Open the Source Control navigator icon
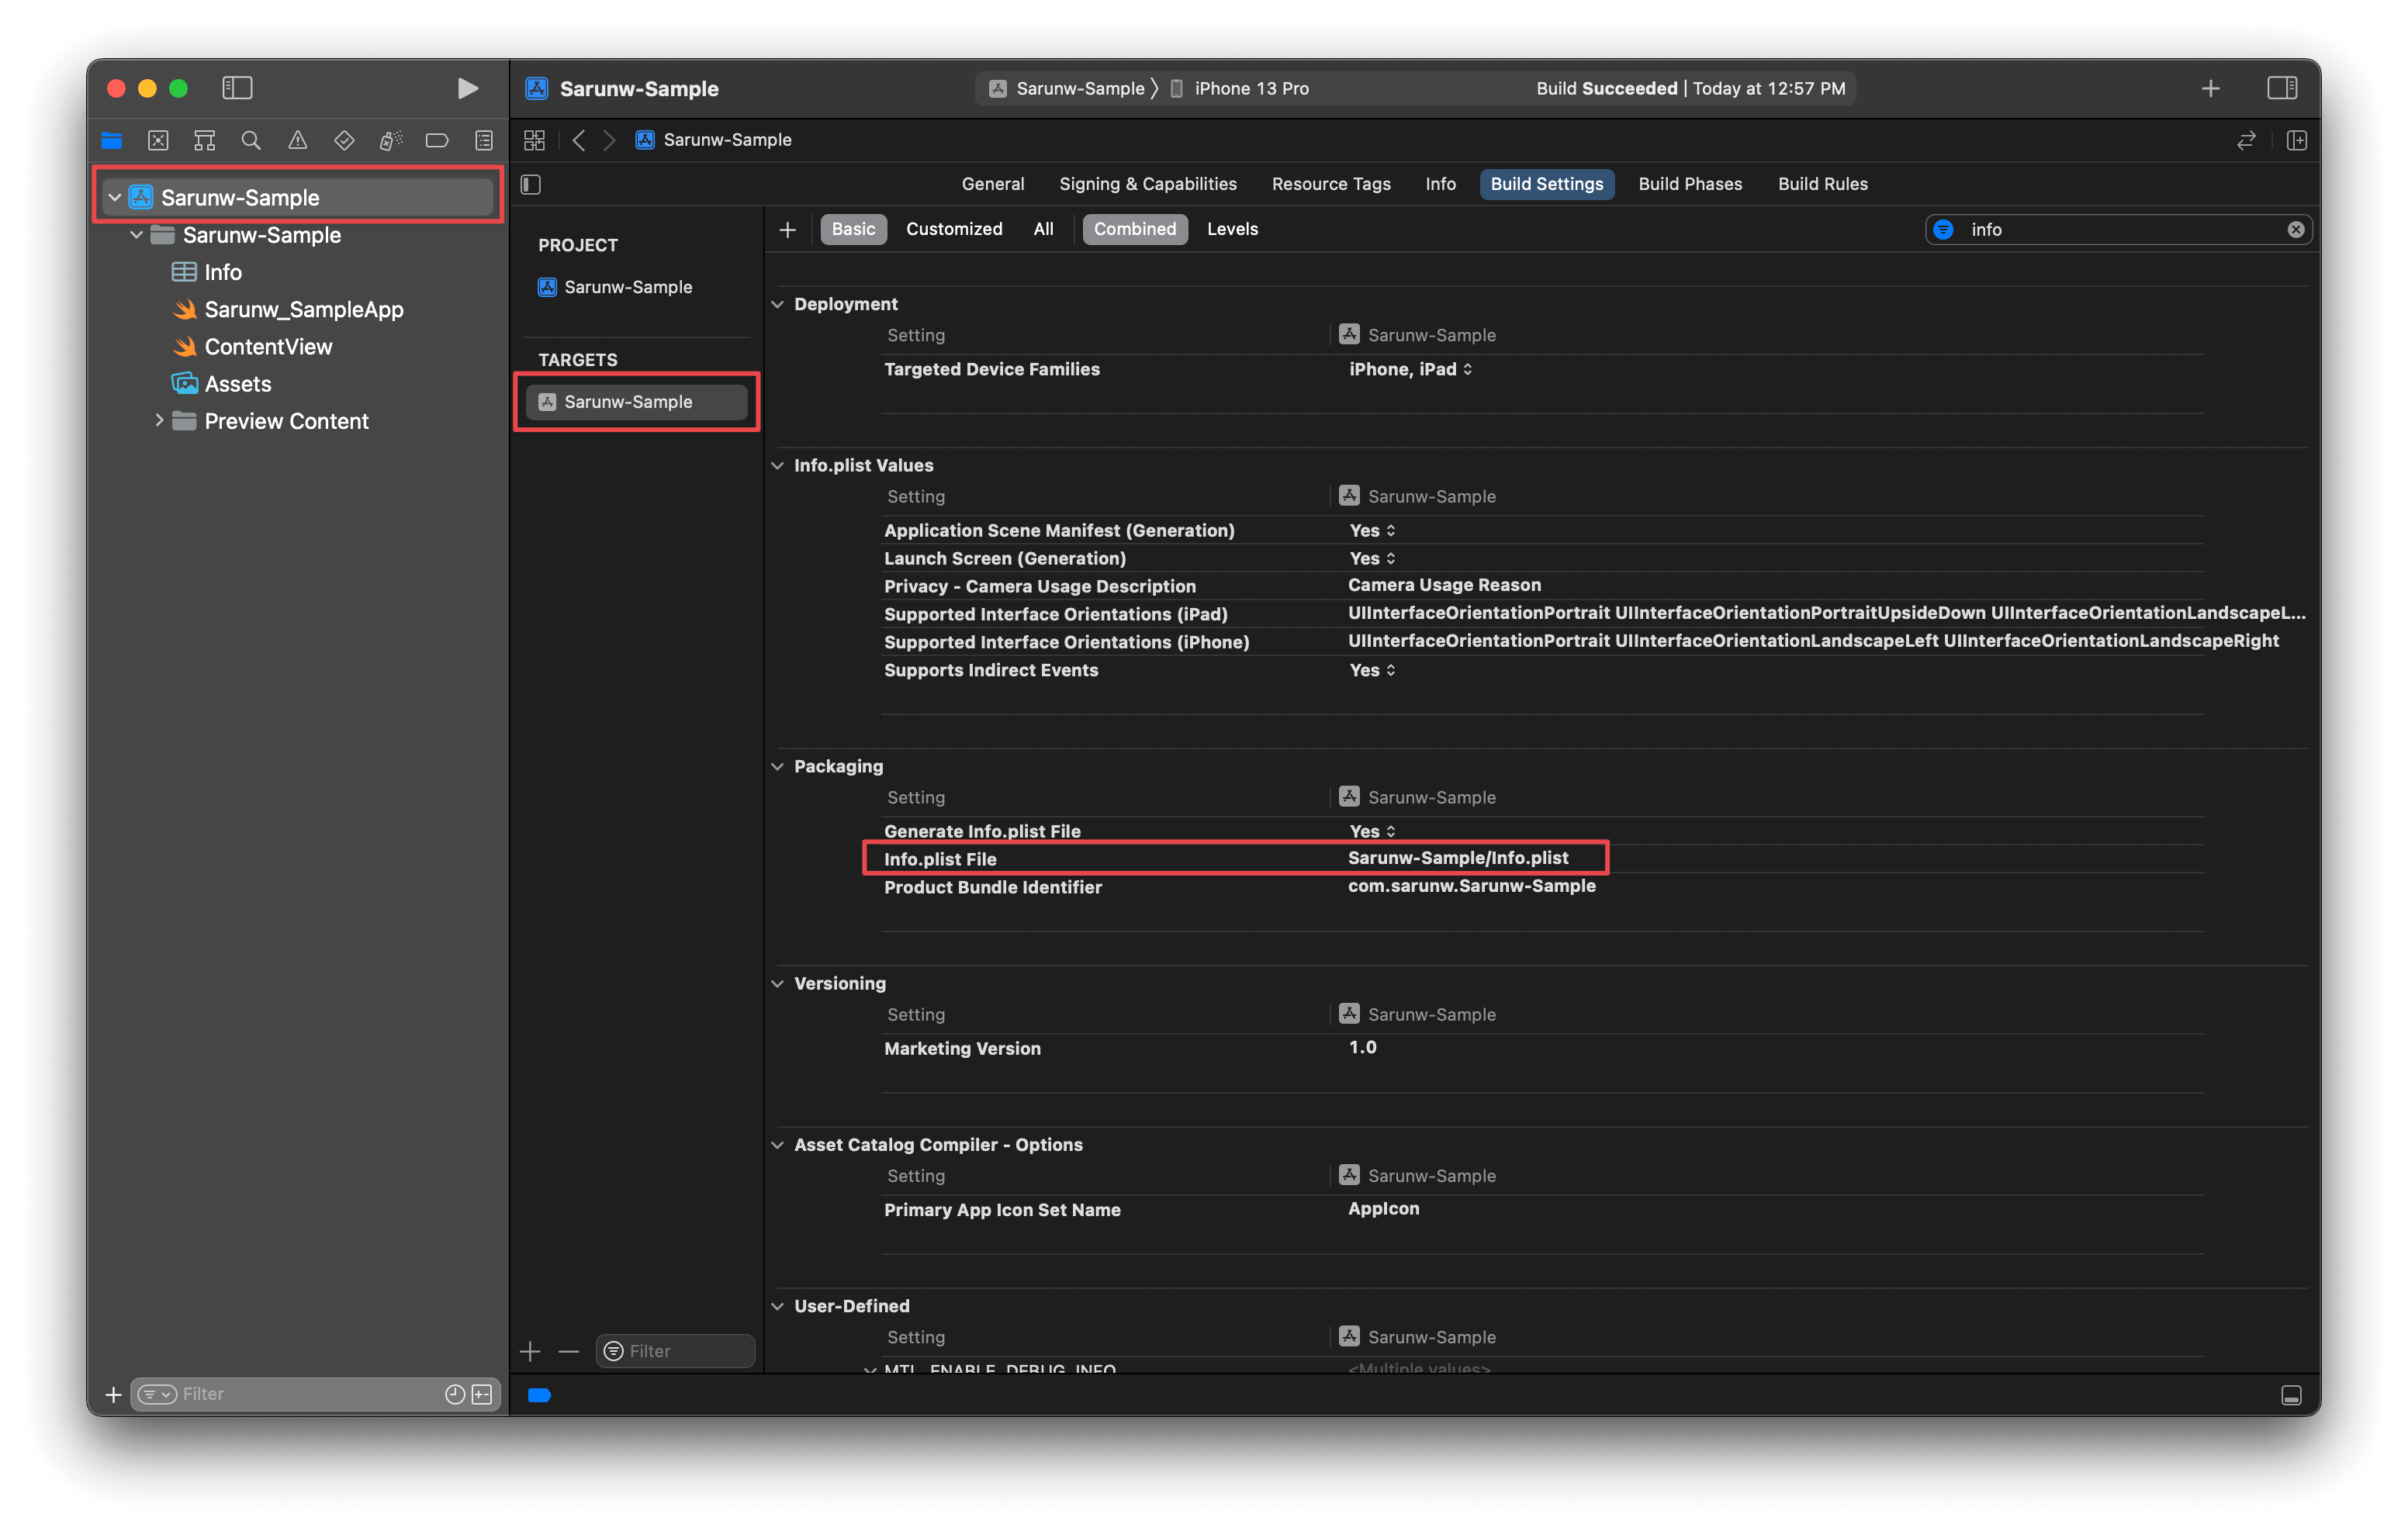This screenshot has height=1531, width=2408. tap(158, 140)
